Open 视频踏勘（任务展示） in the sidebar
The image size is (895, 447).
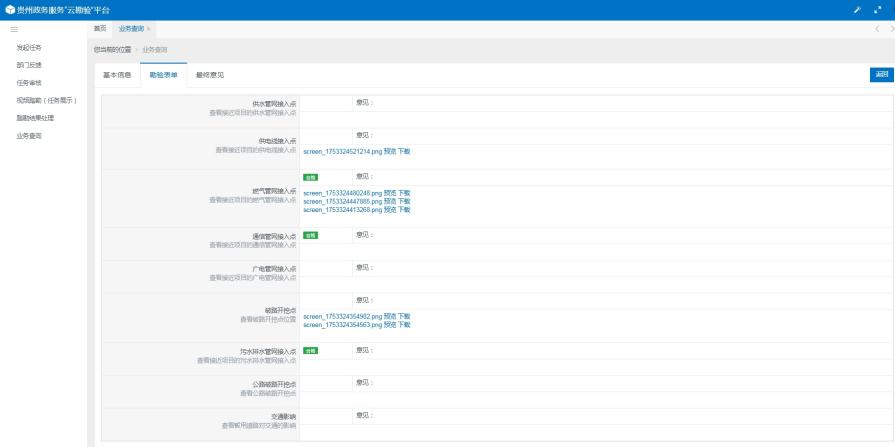[46, 100]
